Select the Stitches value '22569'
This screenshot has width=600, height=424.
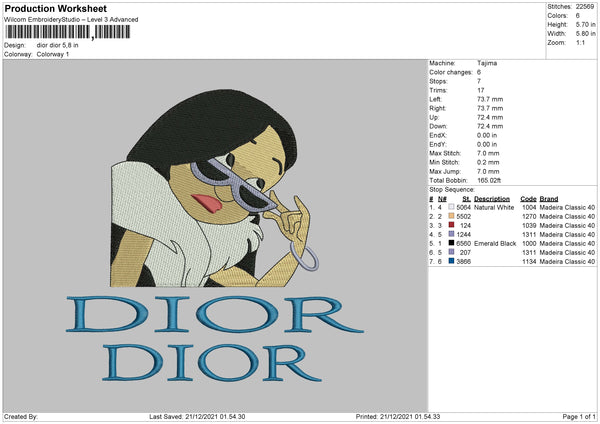pyautogui.click(x=585, y=7)
